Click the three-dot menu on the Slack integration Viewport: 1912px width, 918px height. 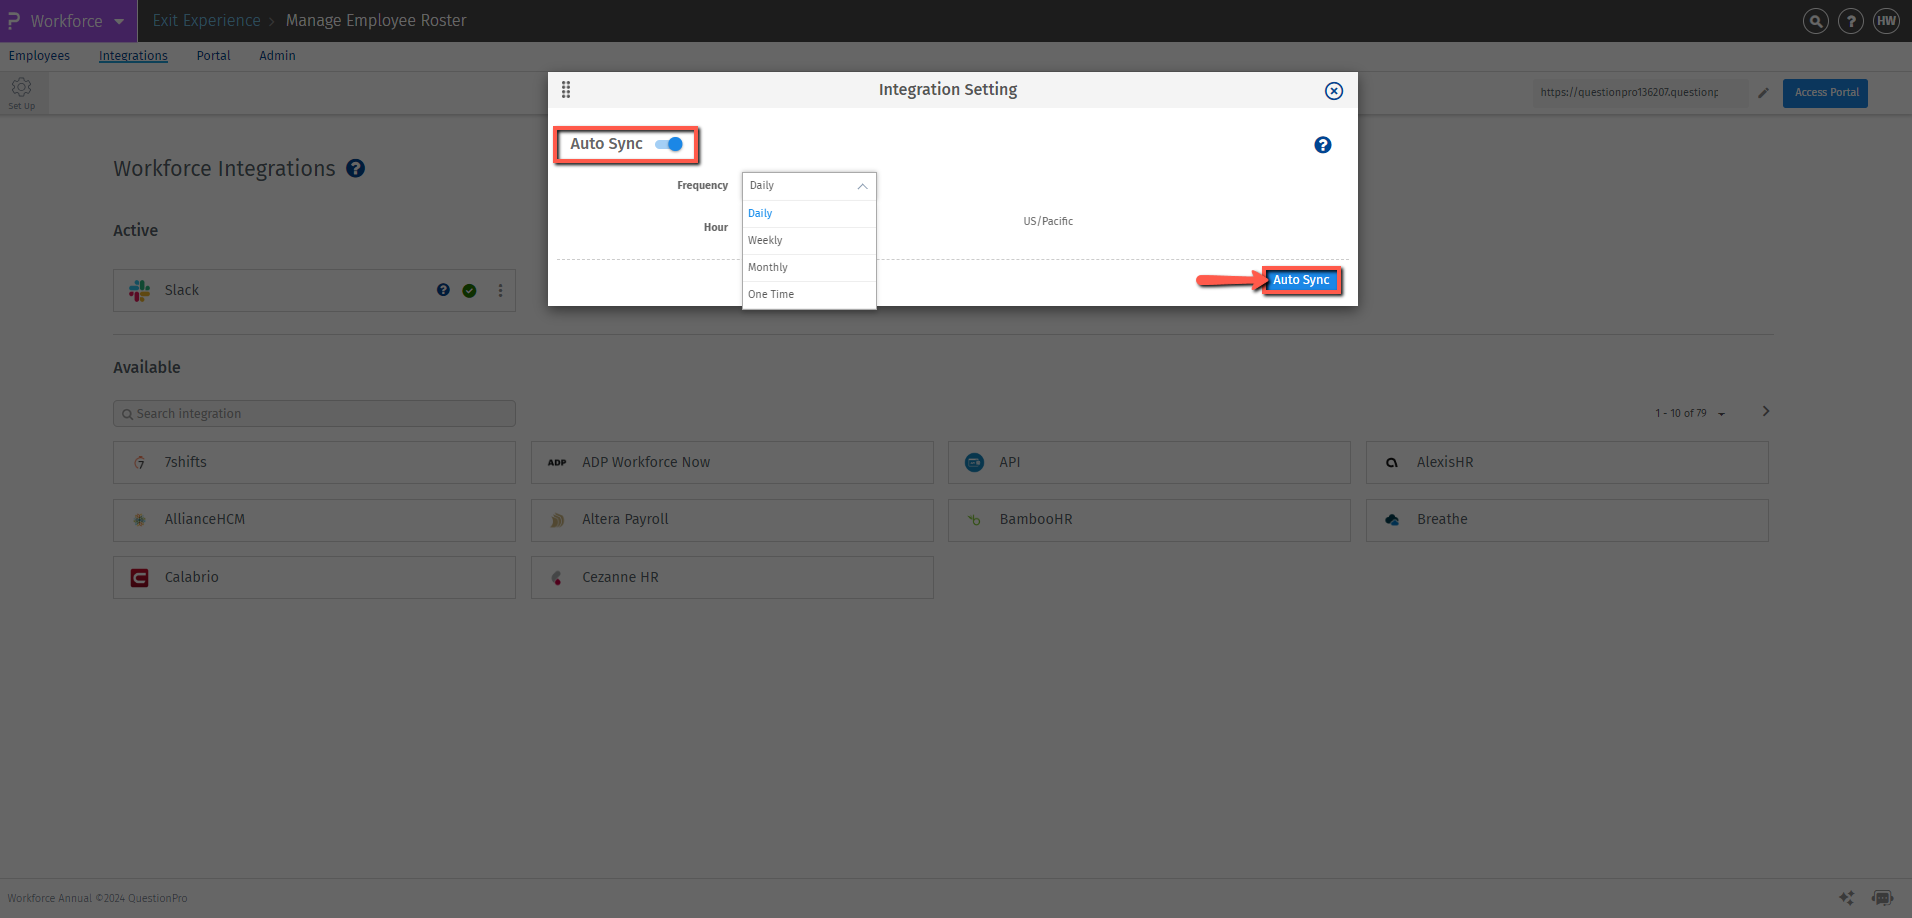point(500,290)
